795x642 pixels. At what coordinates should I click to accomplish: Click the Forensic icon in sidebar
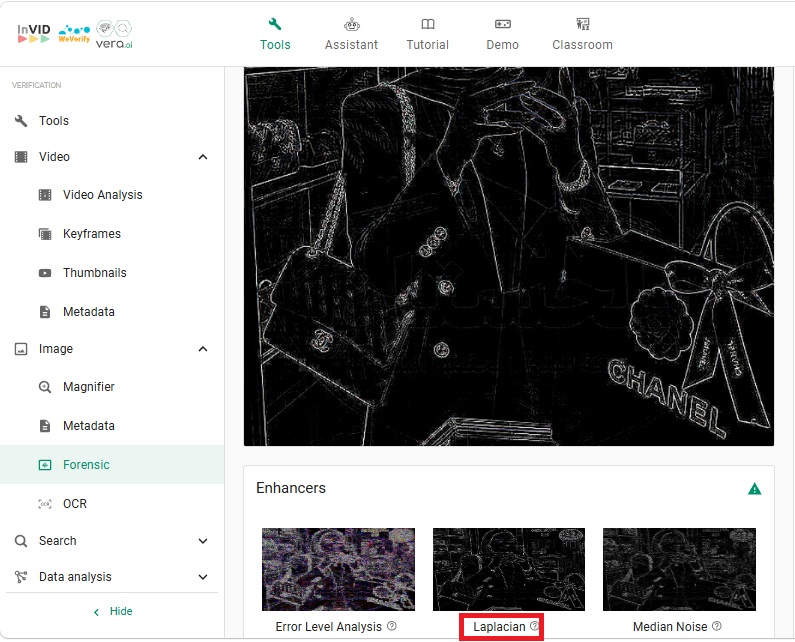[45, 465]
